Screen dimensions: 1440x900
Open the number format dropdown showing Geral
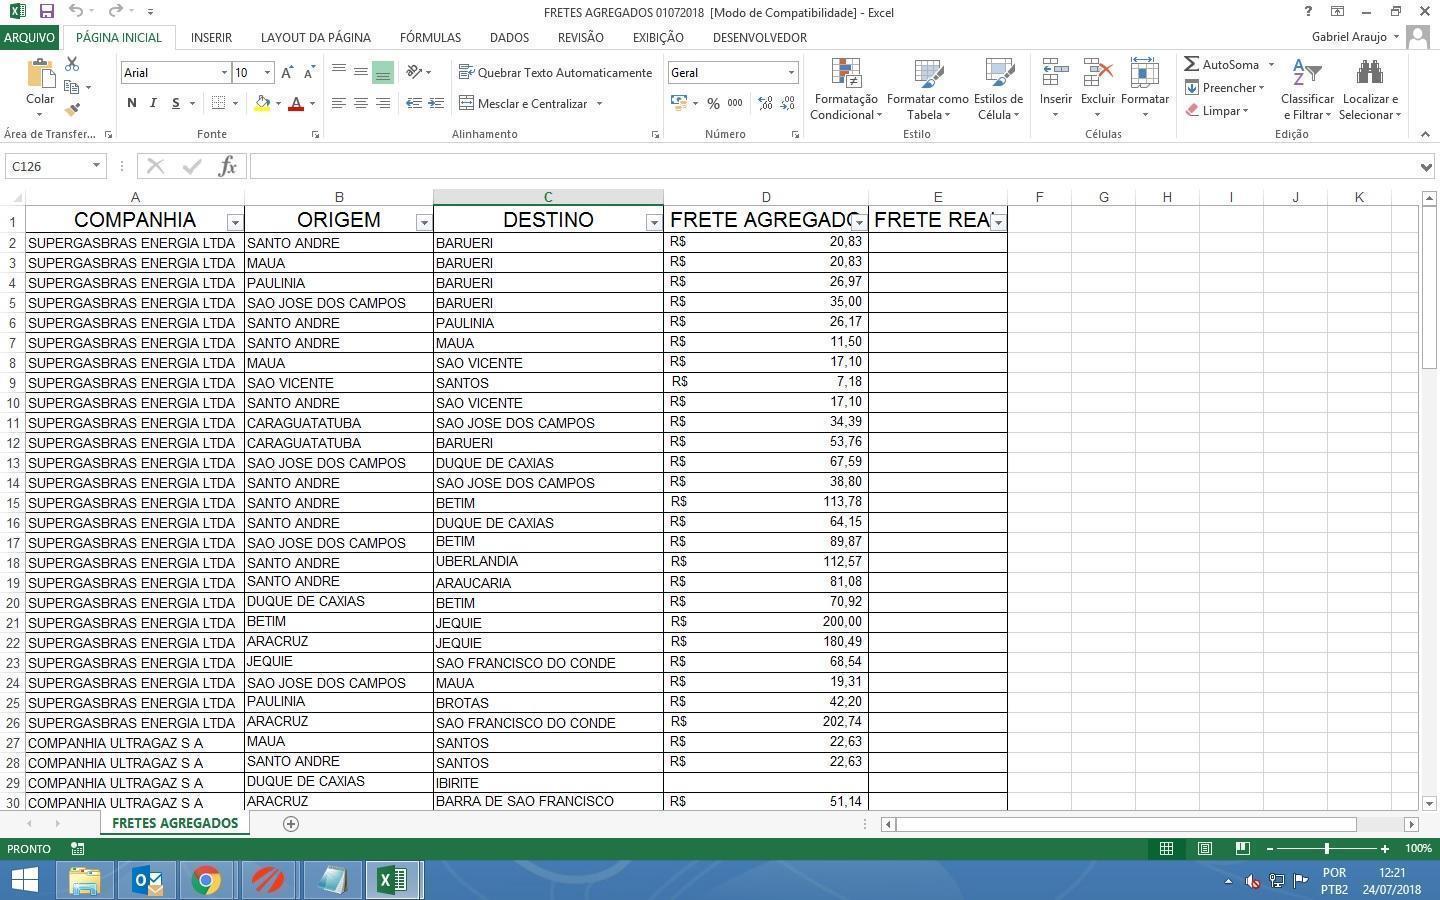(x=791, y=73)
